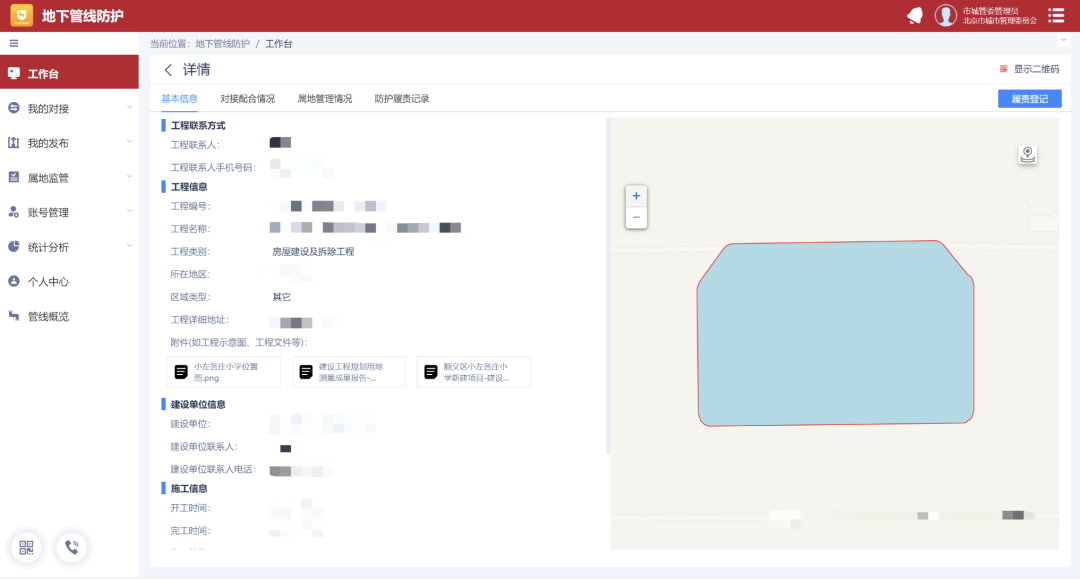Click the notification bell icon
The image size is (1080, 579).
point(914,15)
